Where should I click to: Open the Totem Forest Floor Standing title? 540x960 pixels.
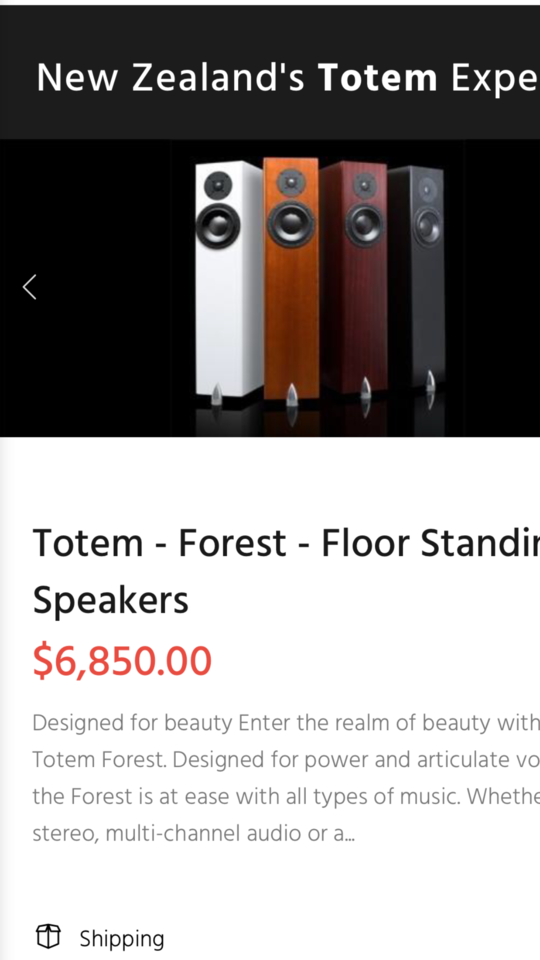click(x=286, y=571)
